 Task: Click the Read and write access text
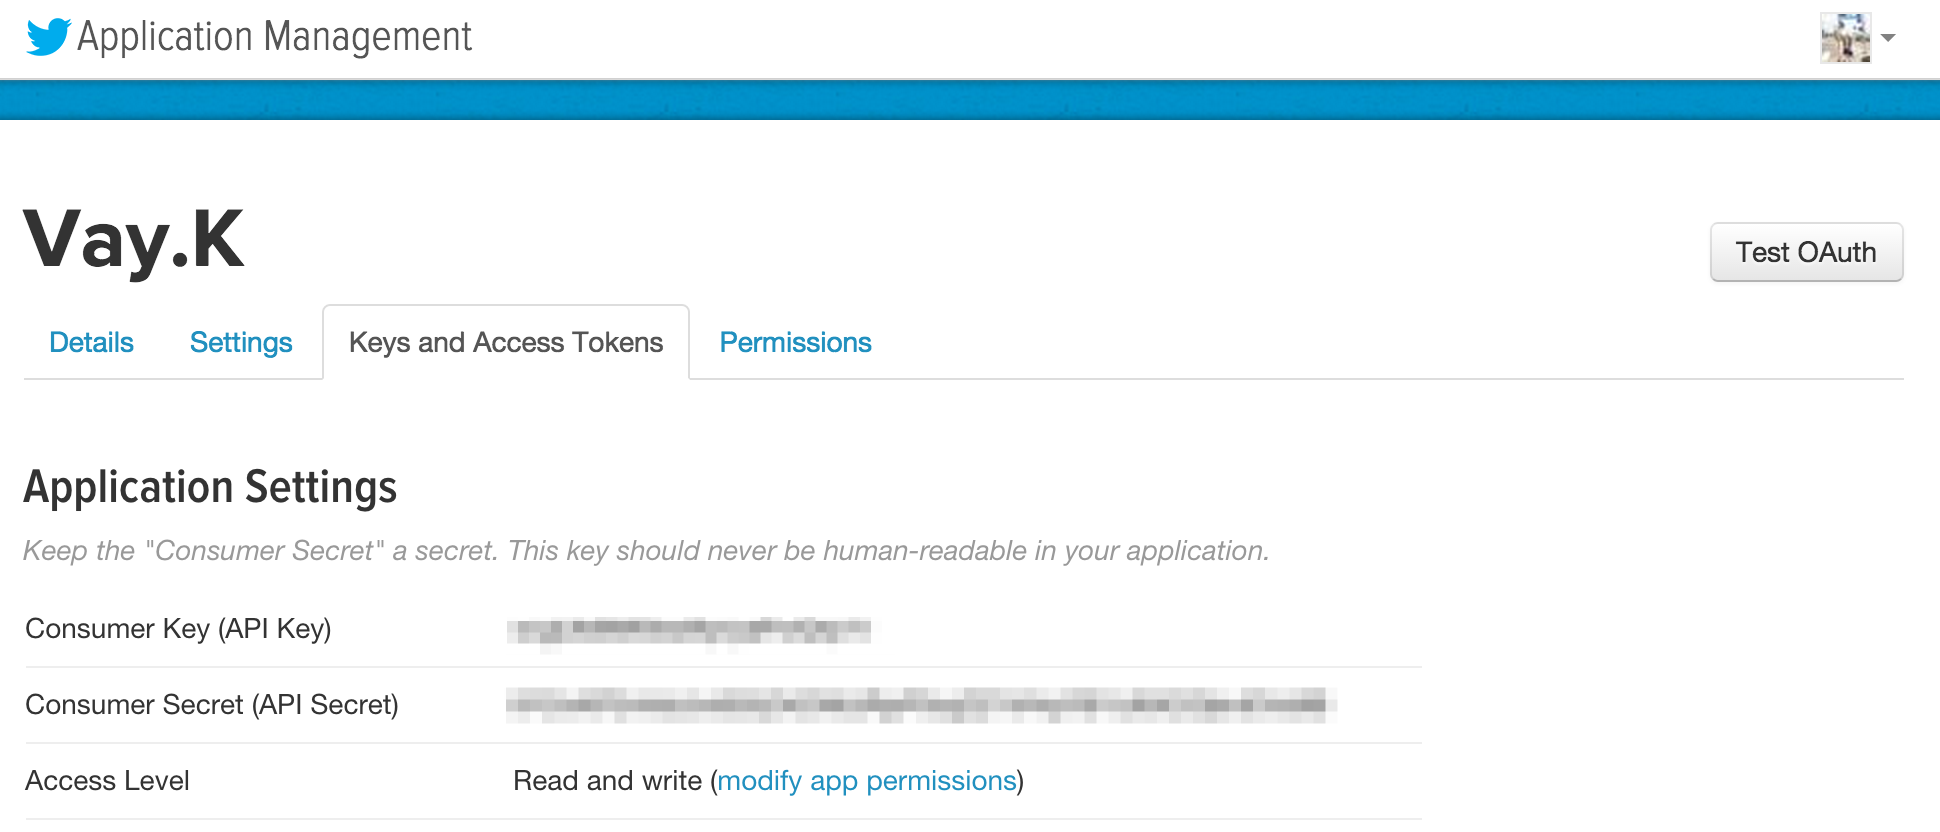607,781
